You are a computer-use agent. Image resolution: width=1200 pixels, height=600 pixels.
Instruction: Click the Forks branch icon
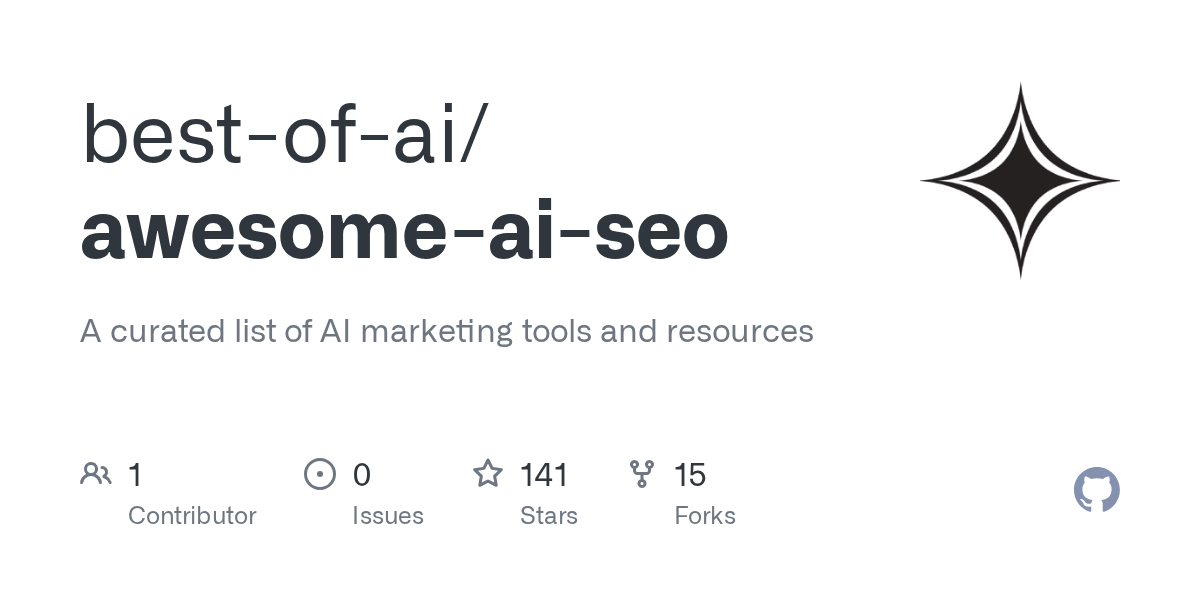pyautogui.click(x=642, y=474)
